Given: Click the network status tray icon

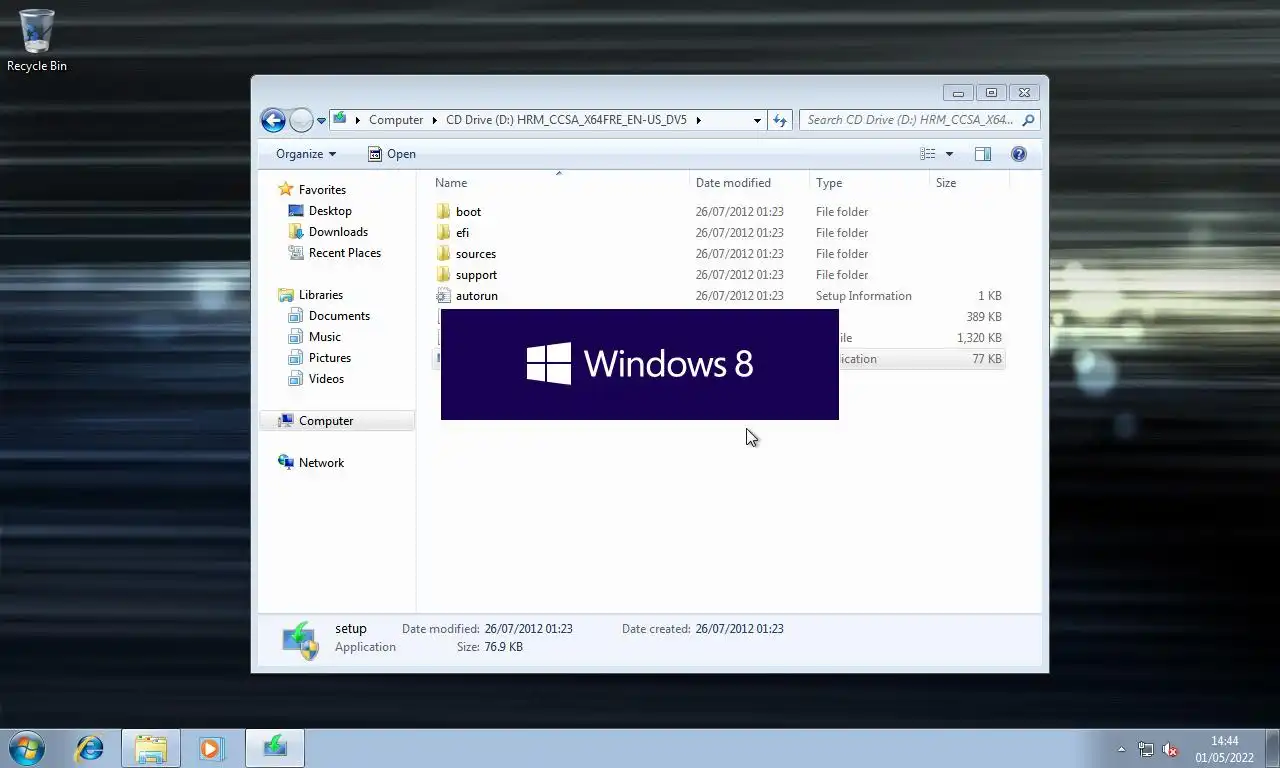Looking at the screenshot, I should tap(1146, 749).
